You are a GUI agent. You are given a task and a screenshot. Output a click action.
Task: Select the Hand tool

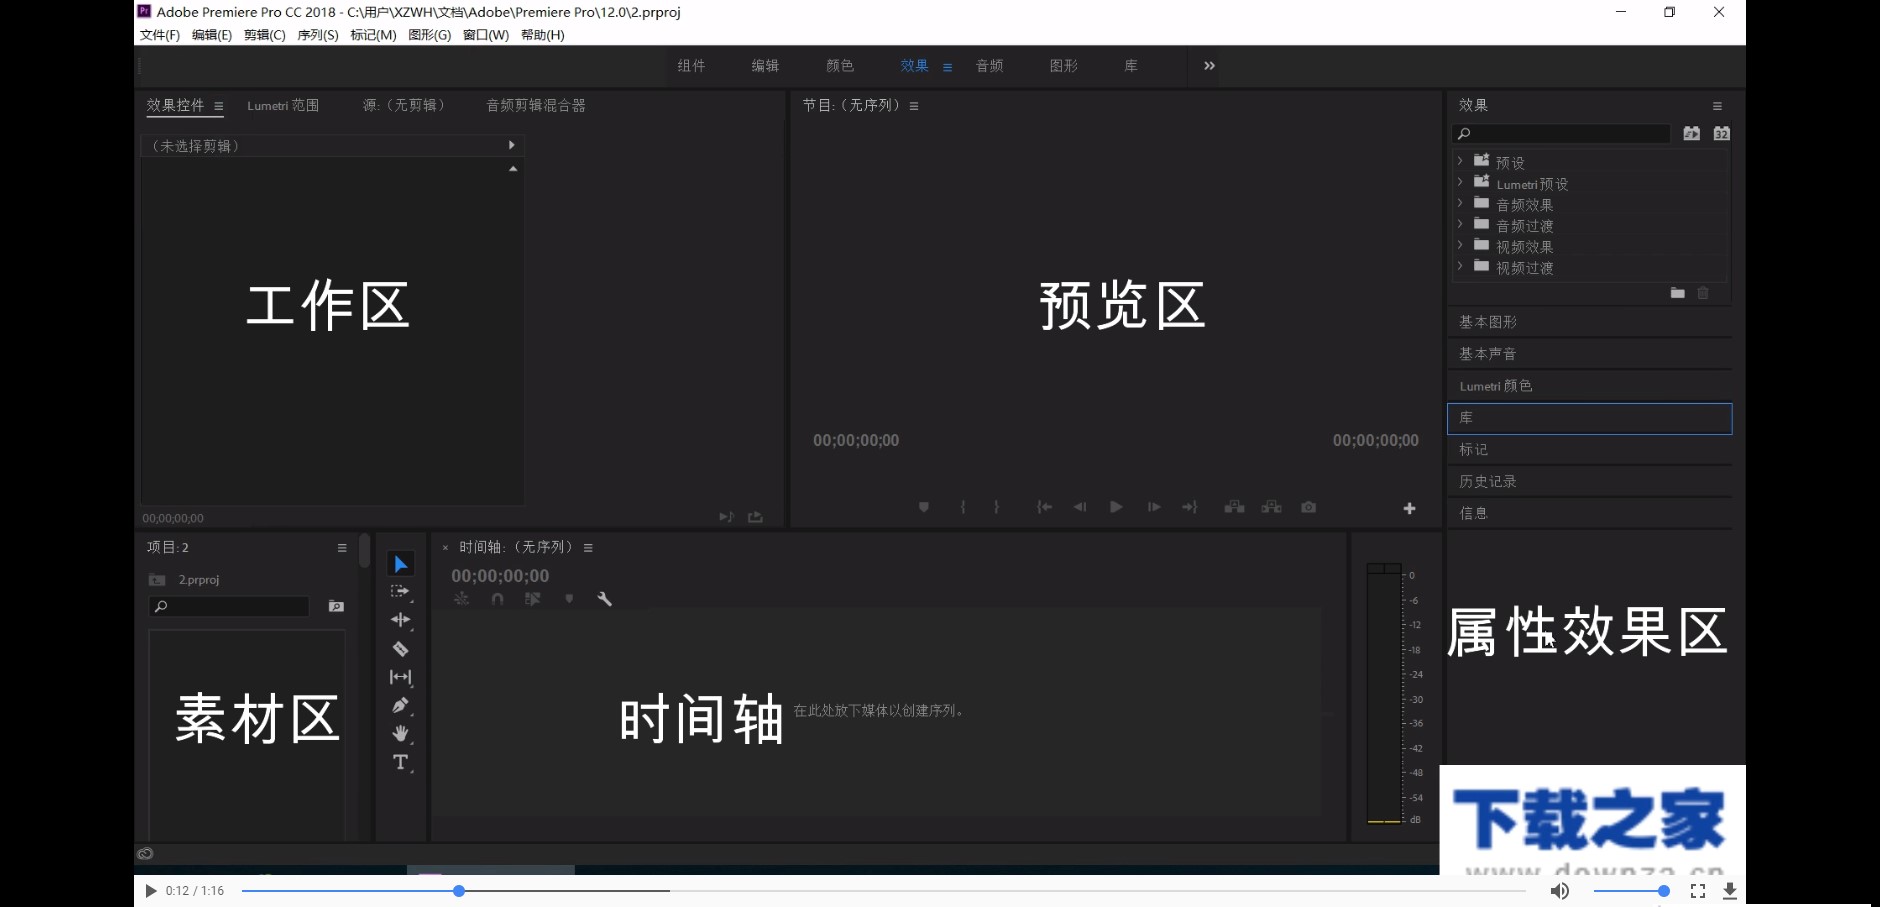[x=400, y=732]
